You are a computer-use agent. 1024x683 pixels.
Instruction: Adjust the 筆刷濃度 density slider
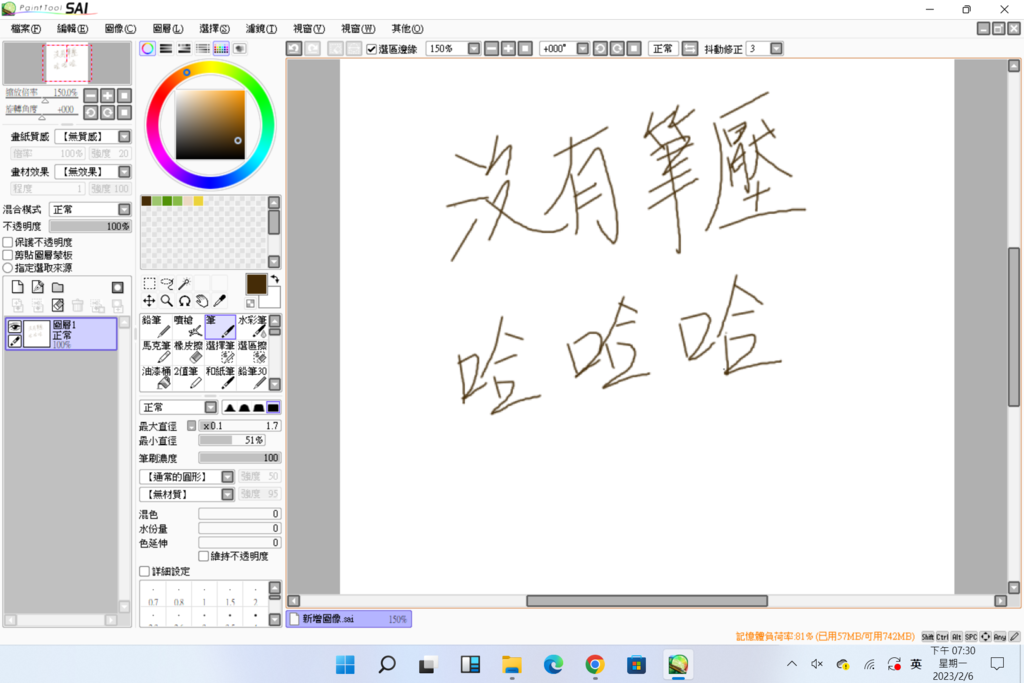(240, 458)
